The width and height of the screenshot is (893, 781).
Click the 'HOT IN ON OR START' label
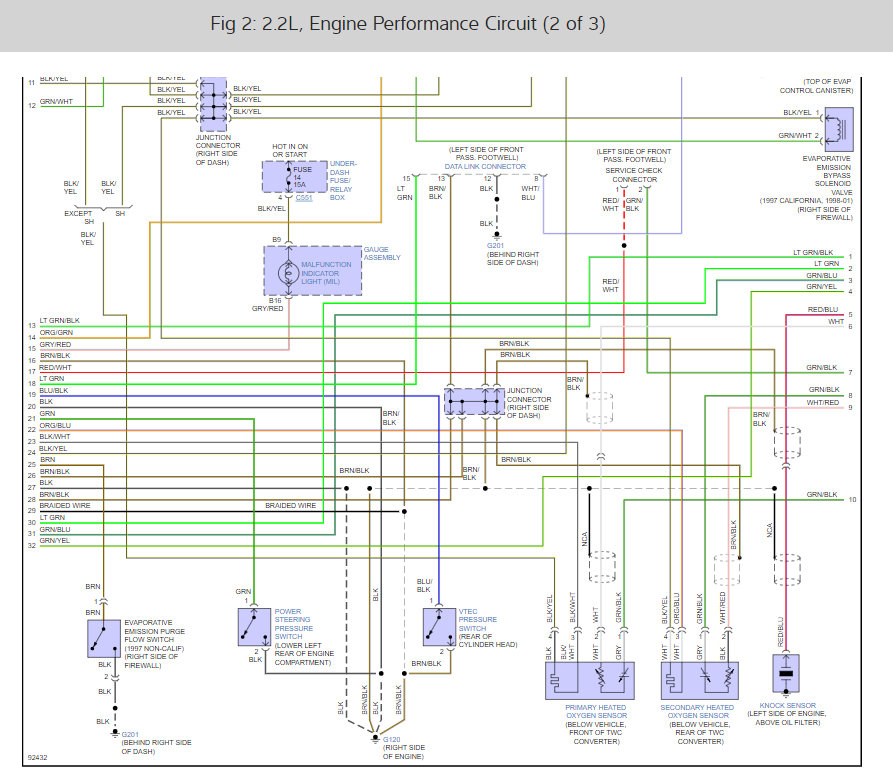(x=290, y=150)
